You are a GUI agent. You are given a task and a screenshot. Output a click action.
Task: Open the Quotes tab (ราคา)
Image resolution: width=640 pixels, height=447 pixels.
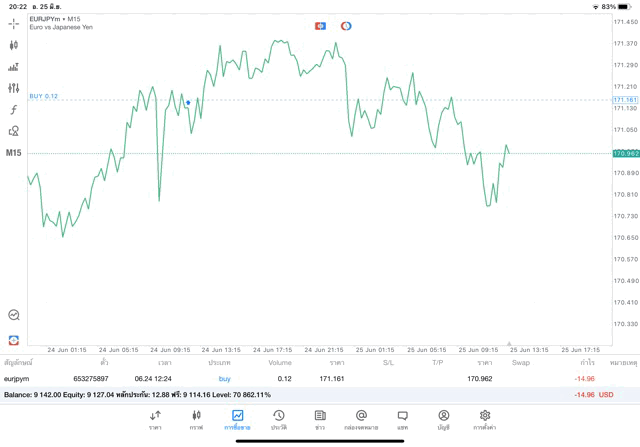point(155,420)
